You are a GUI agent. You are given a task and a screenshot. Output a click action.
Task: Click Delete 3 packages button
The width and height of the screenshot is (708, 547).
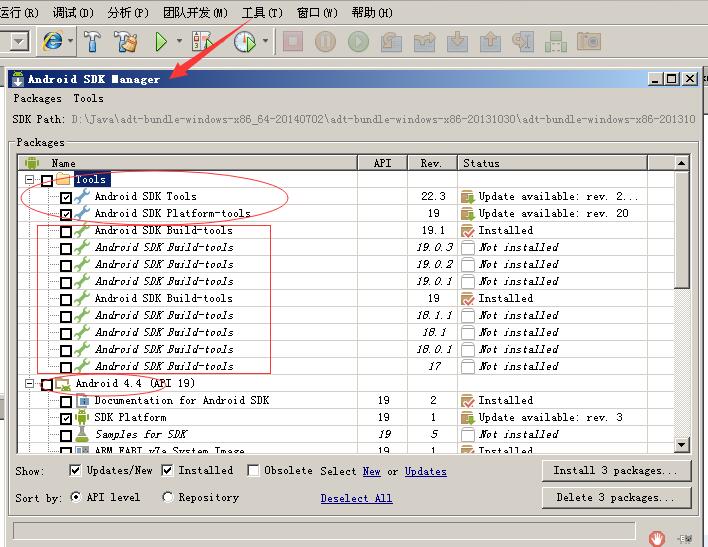616,498
